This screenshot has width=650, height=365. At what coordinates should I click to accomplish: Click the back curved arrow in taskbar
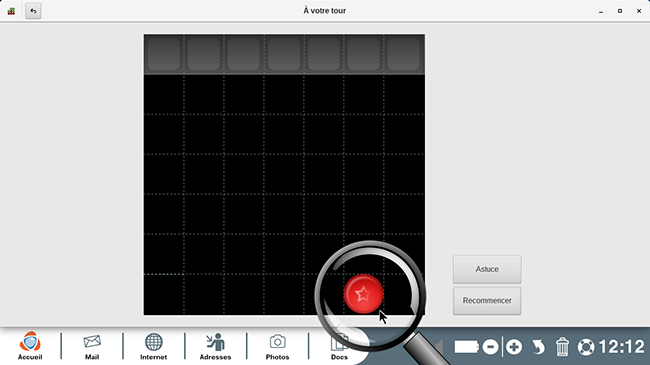point(538,347)
